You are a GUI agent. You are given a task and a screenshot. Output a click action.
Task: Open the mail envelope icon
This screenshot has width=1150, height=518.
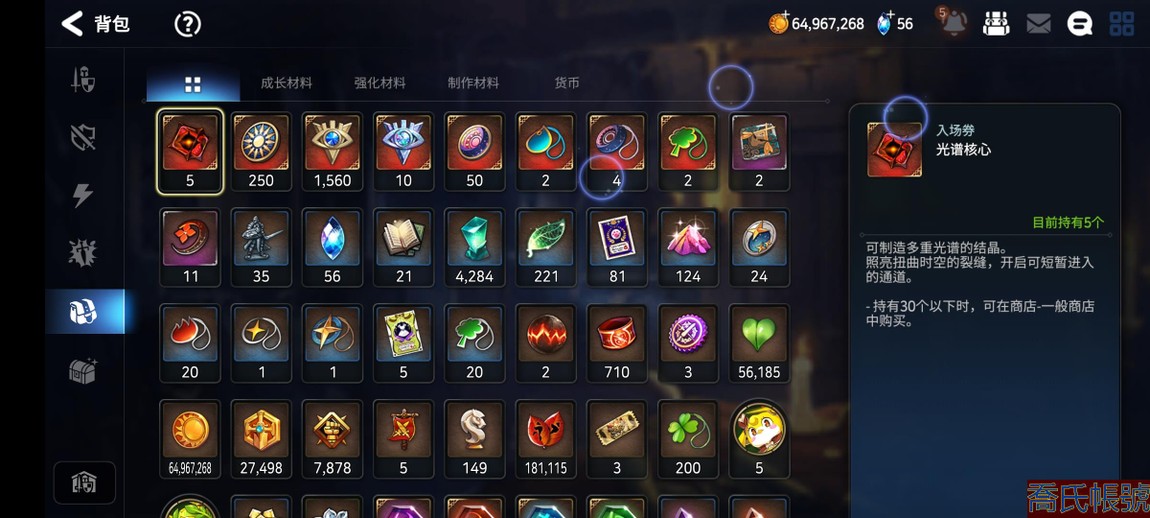click(1038, 24)
